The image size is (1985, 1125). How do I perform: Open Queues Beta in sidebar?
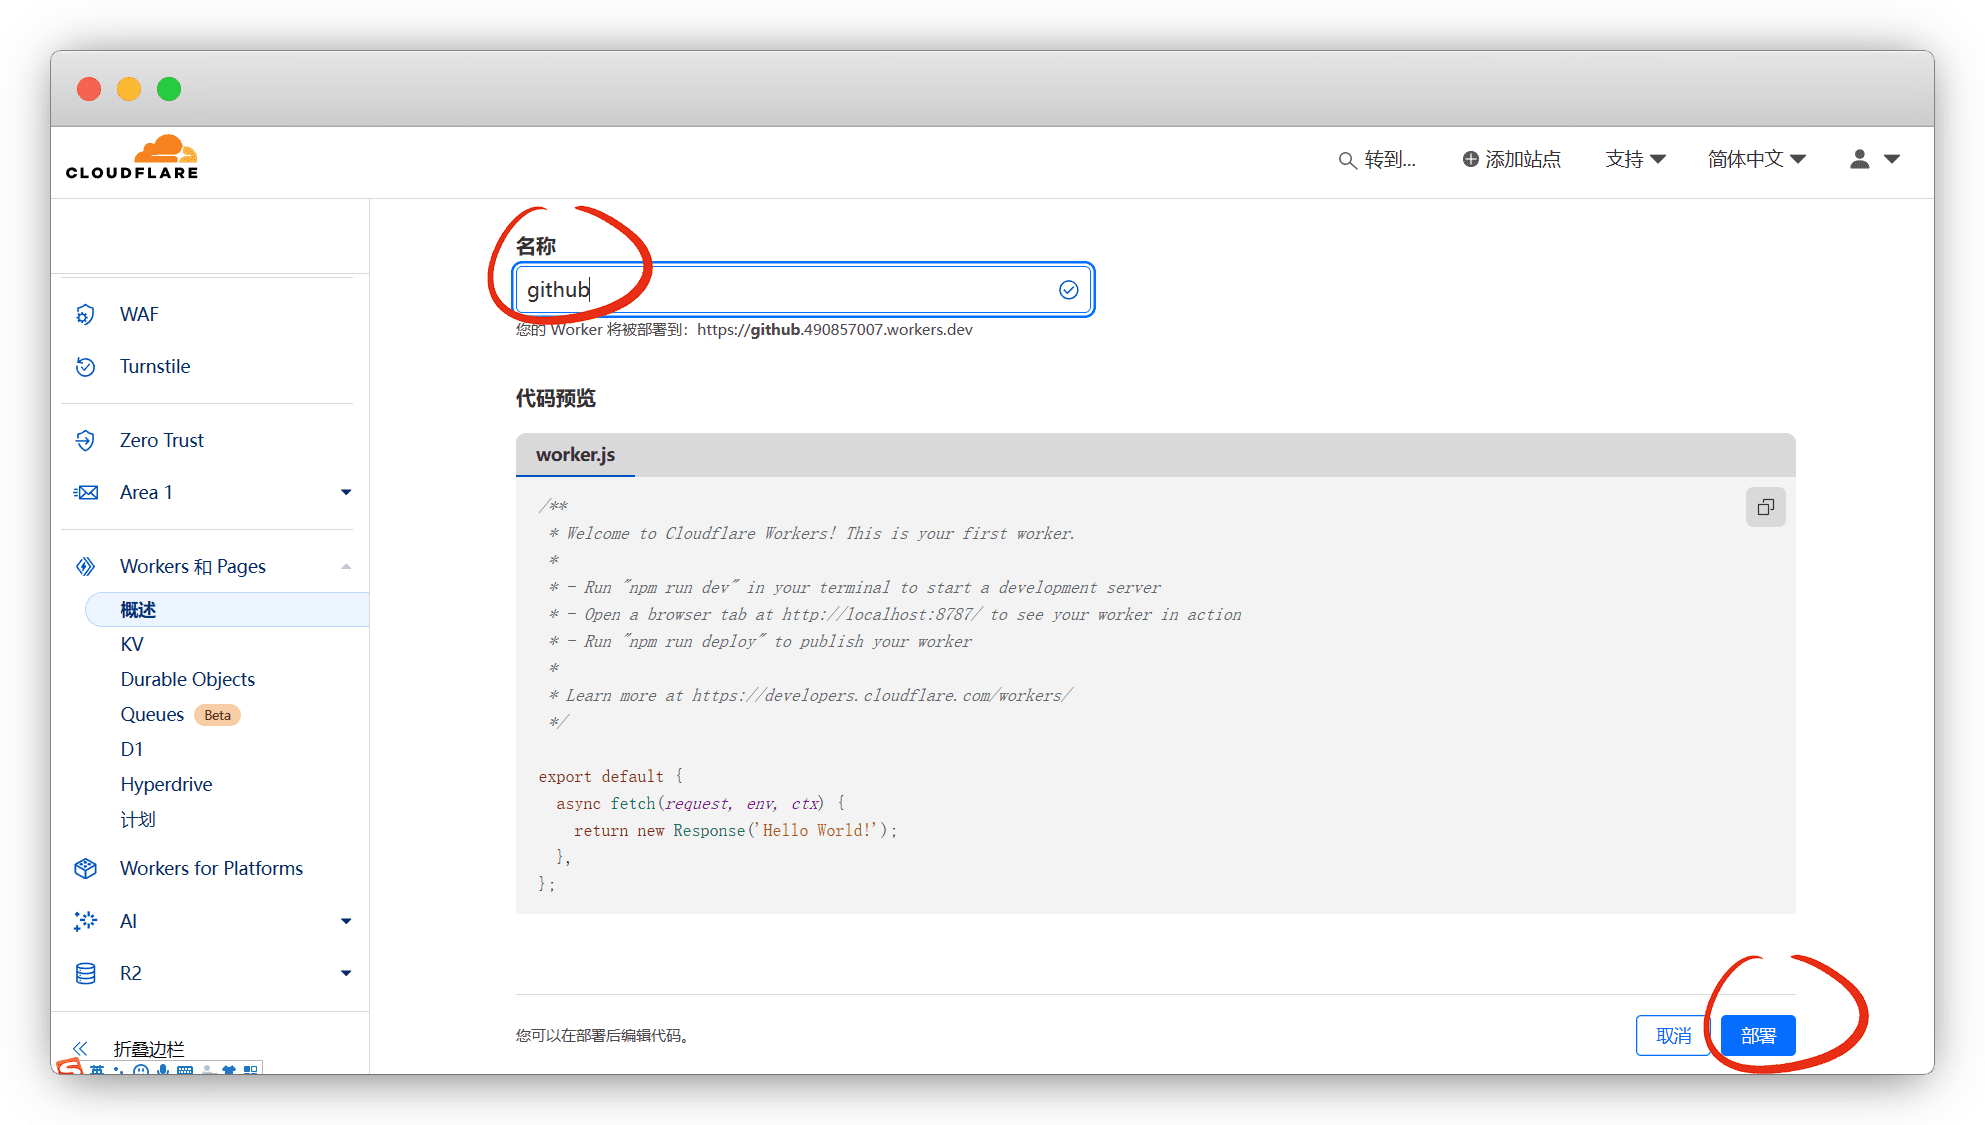tap(180, 714)
